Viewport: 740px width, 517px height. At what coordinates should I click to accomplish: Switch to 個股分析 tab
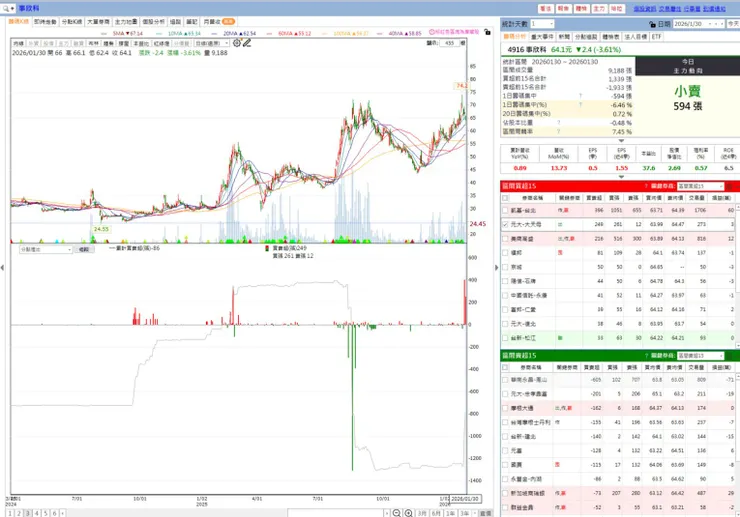click(x=153, y=22)
